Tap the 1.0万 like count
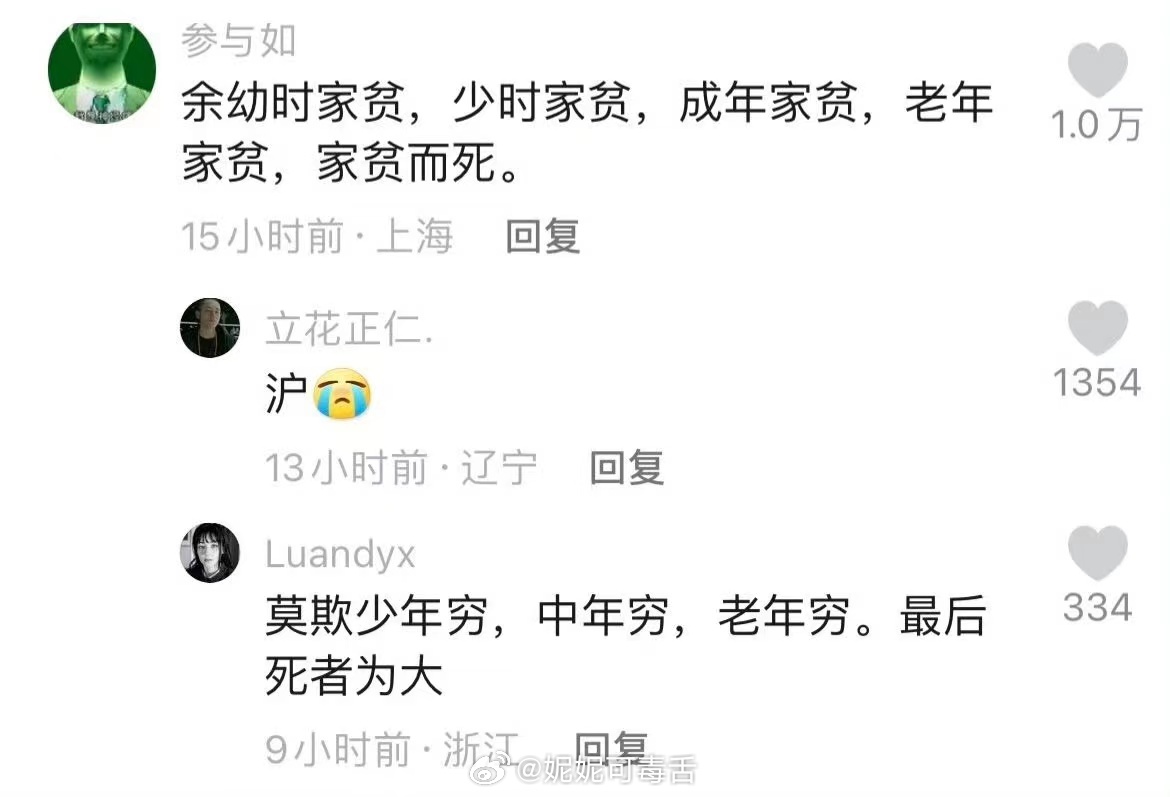The image size is (1170, 797). (x=1097, y=125)
